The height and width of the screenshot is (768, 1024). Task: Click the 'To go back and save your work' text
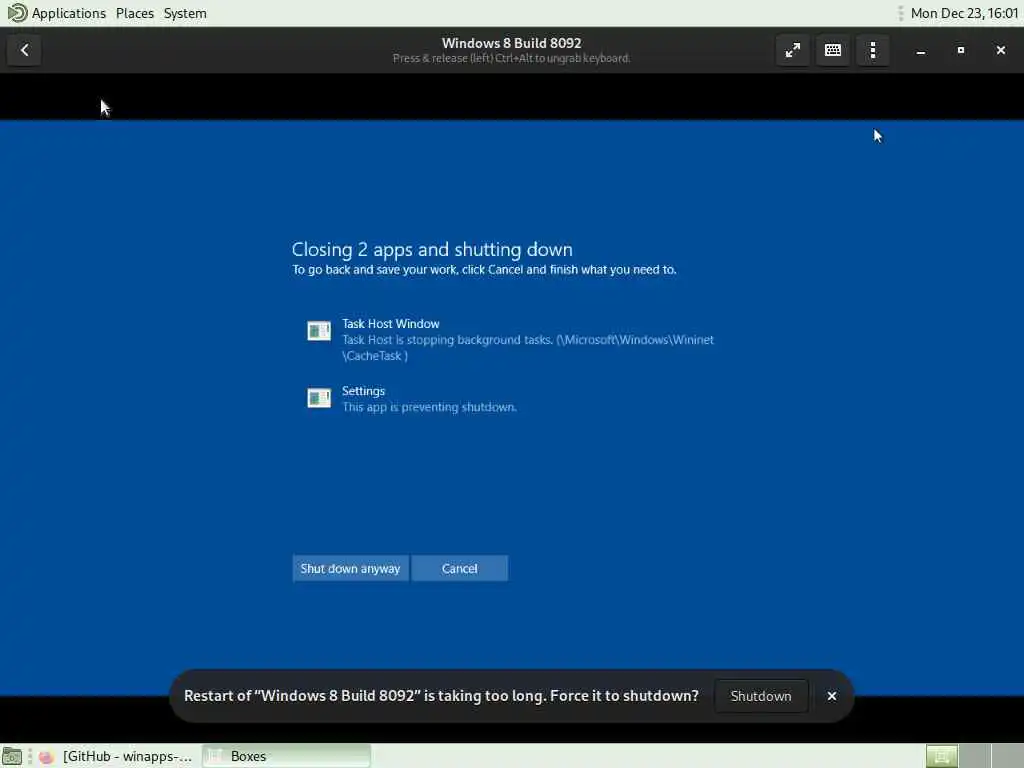(x=484, y=270)
